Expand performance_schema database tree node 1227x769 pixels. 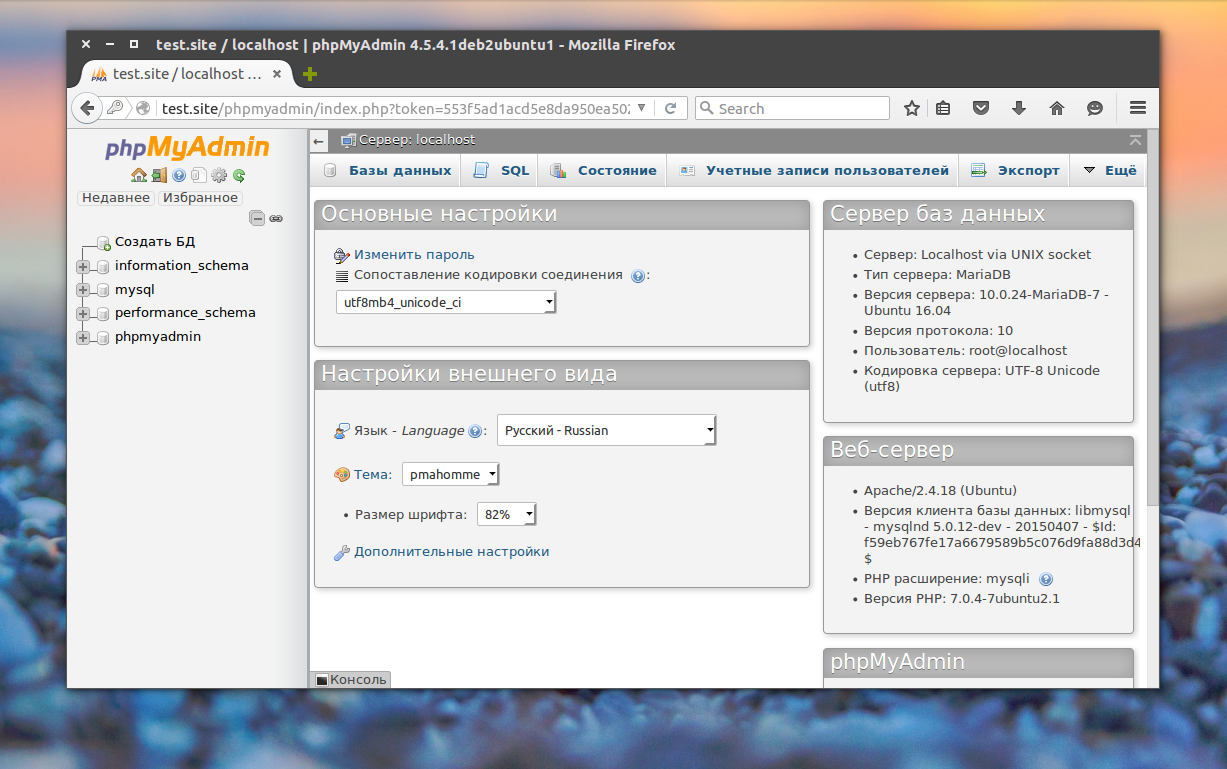[83, 313]
